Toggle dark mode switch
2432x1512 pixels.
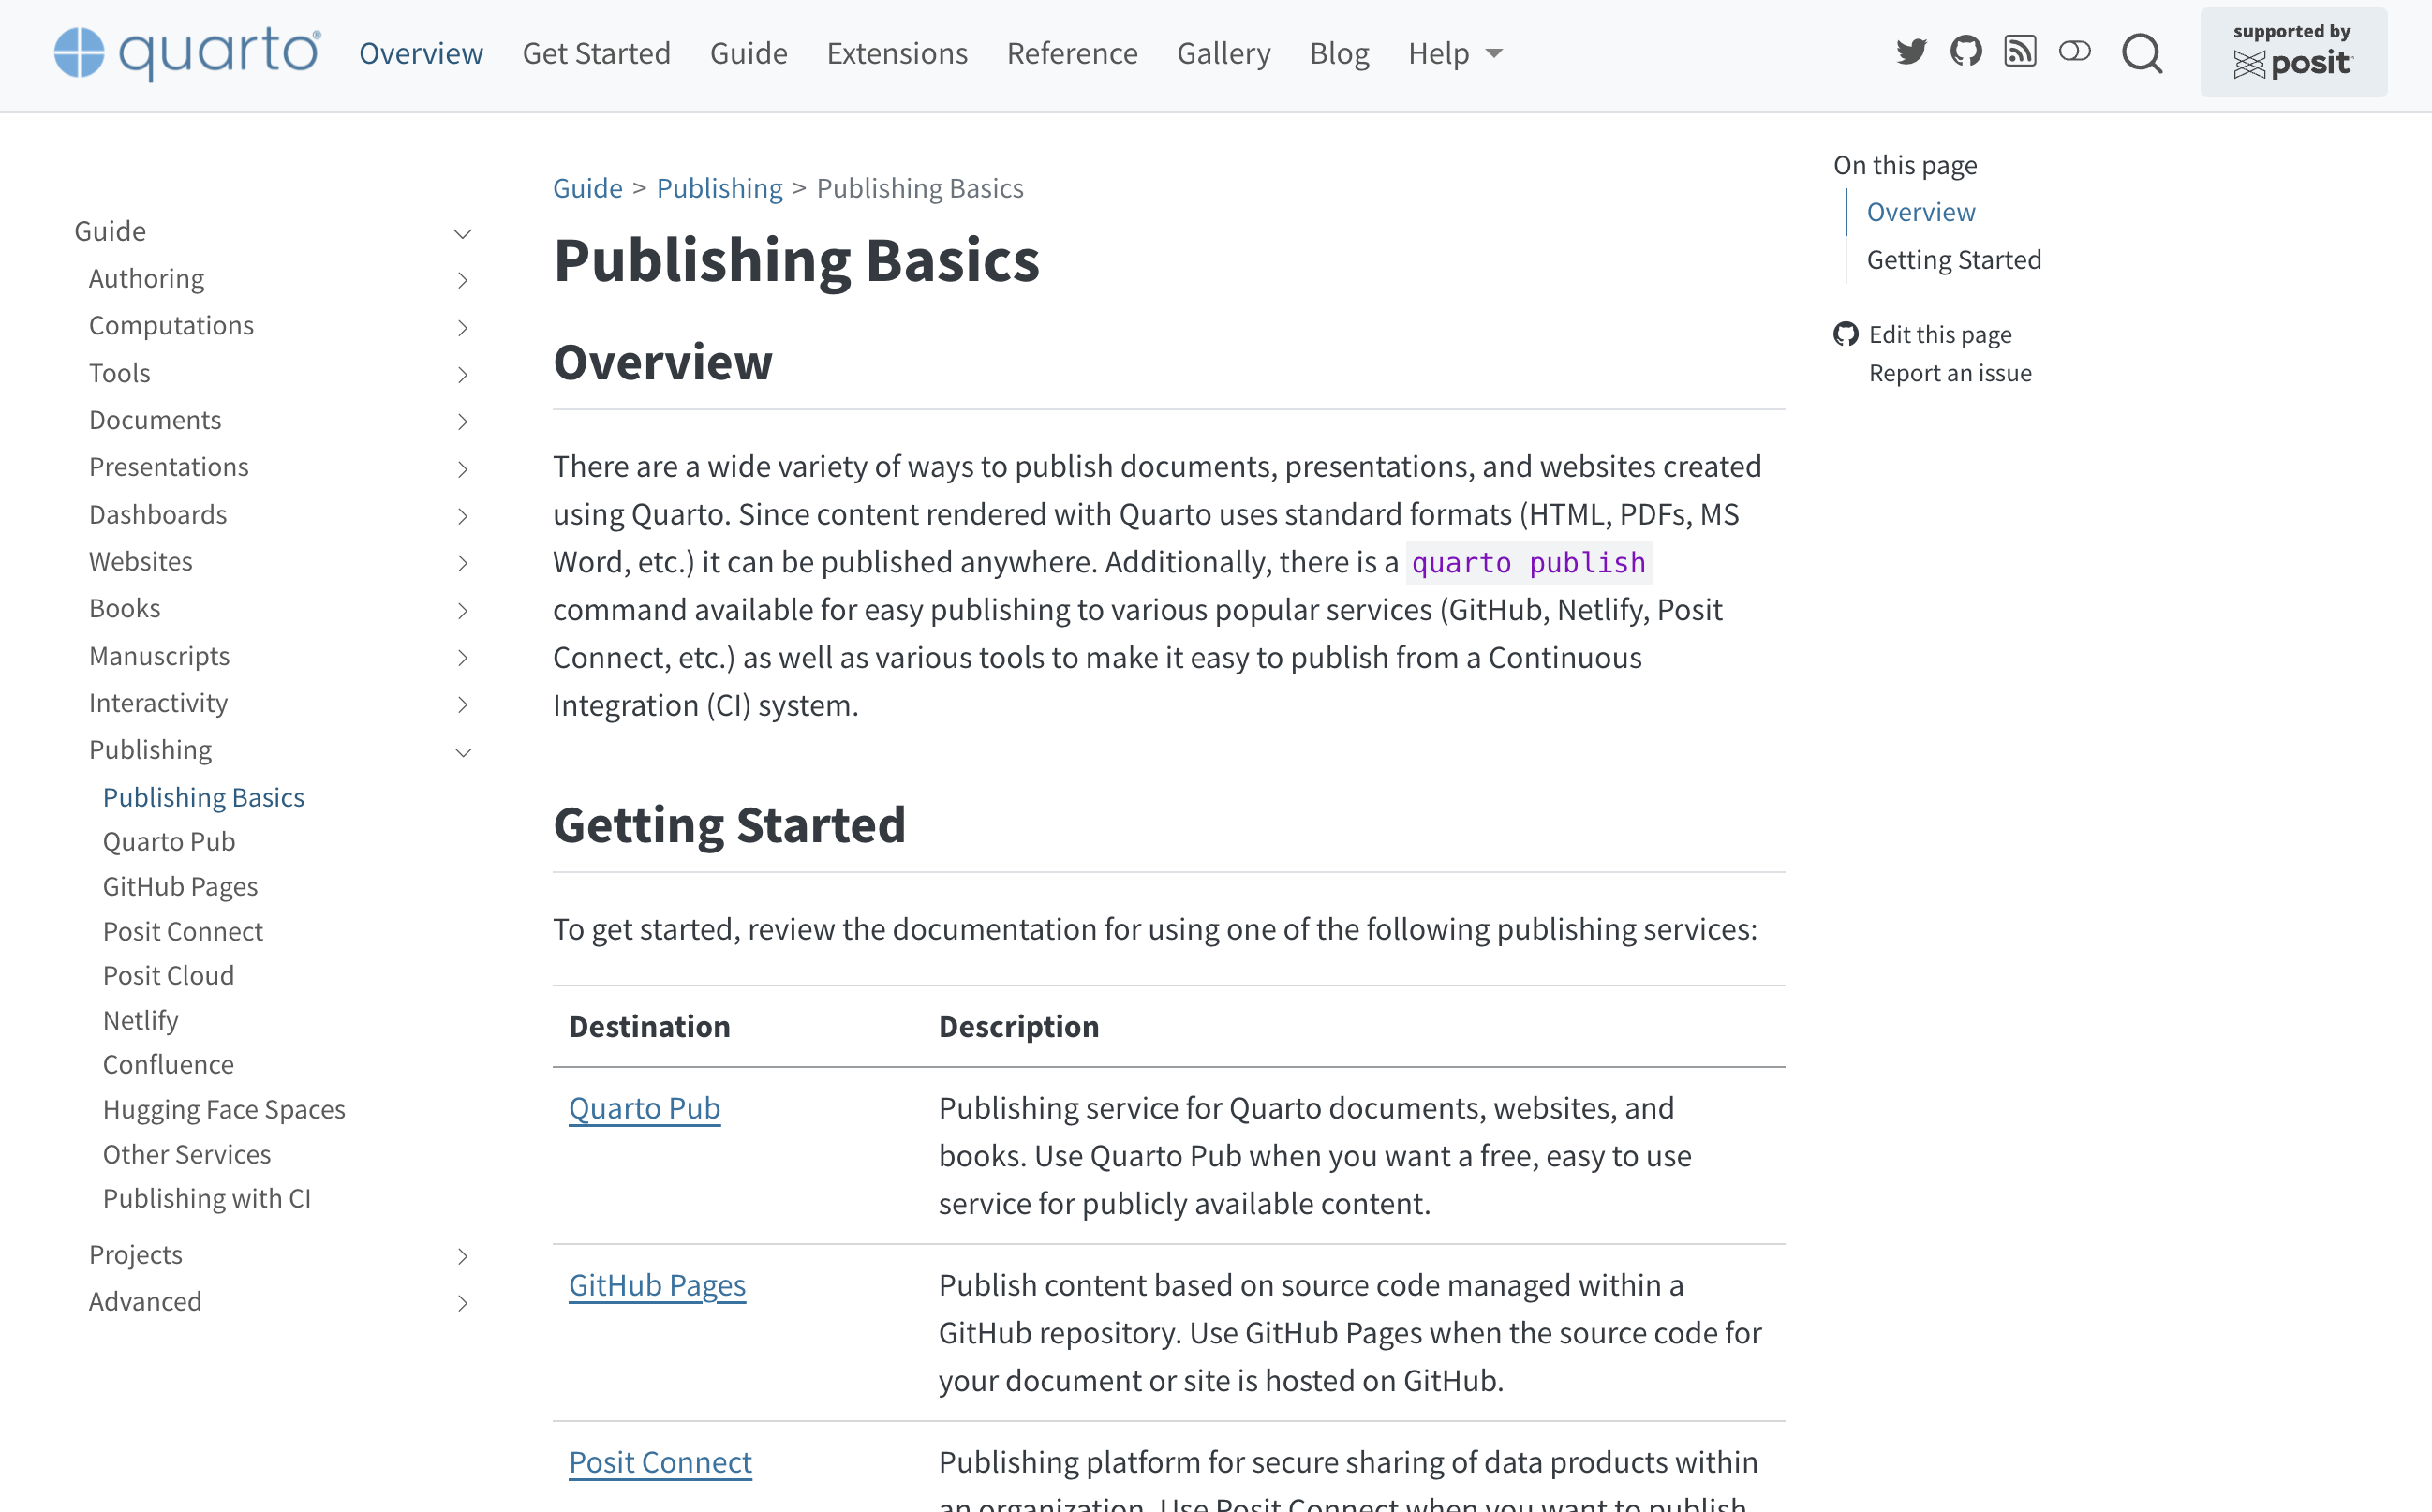click(x=2075, y=52)
